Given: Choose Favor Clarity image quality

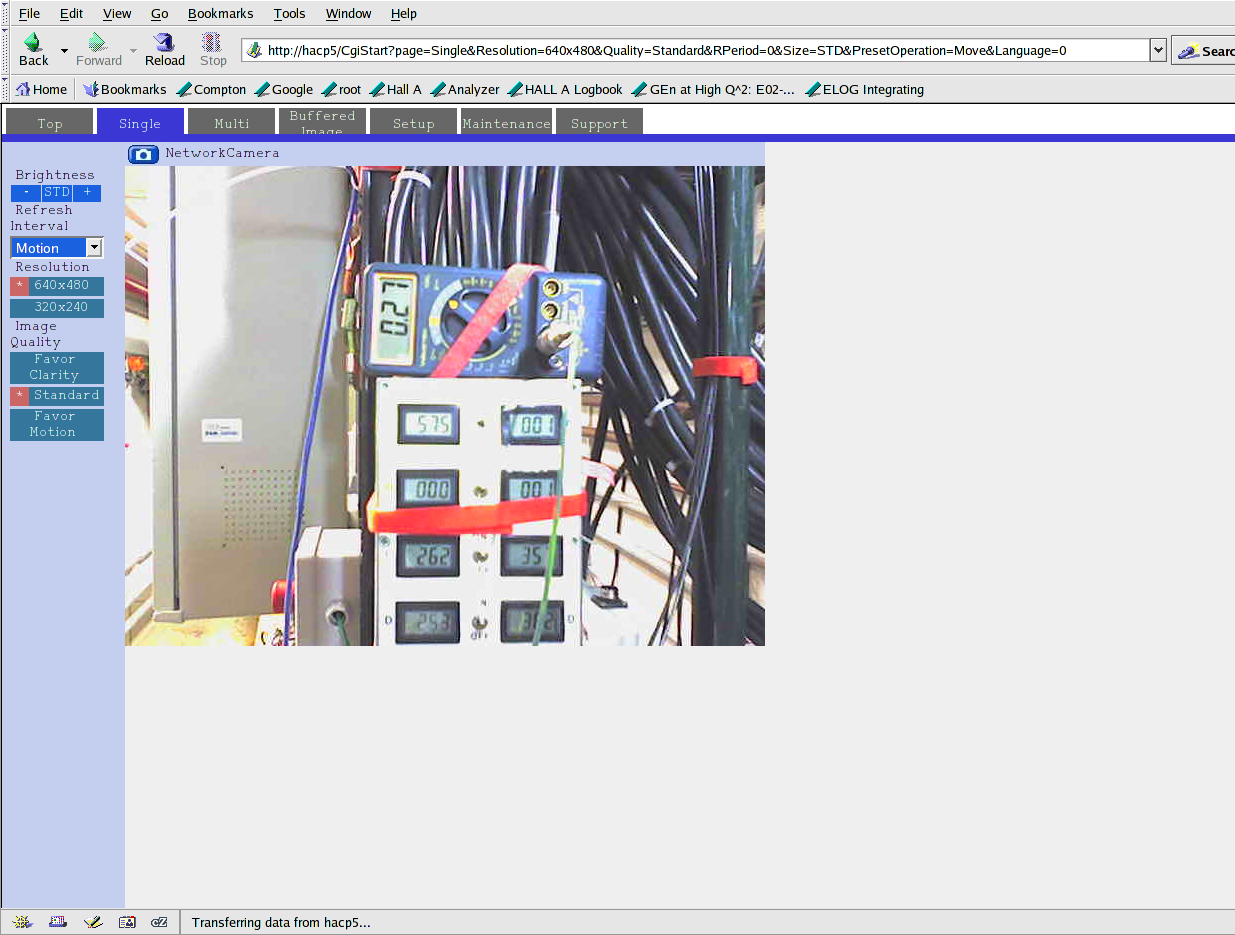Looking at the screenshot, I should (57, 367).
